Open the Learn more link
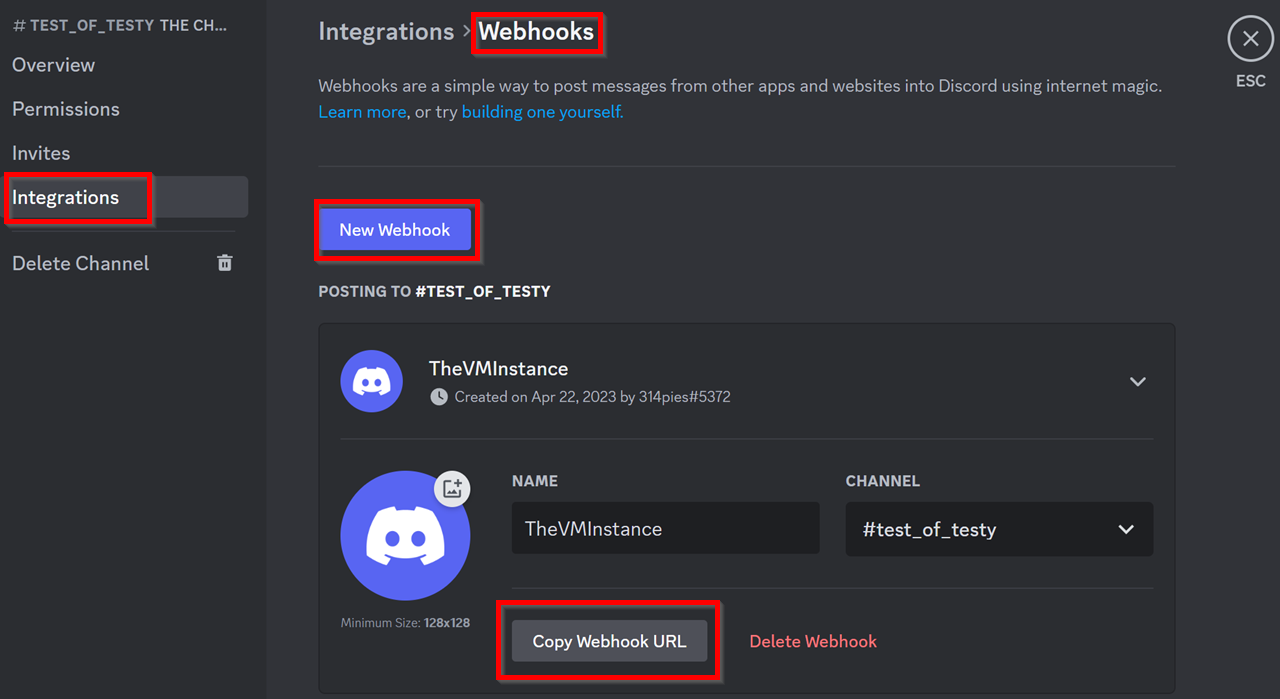The image size is (1280, 699). click(362, 112)
